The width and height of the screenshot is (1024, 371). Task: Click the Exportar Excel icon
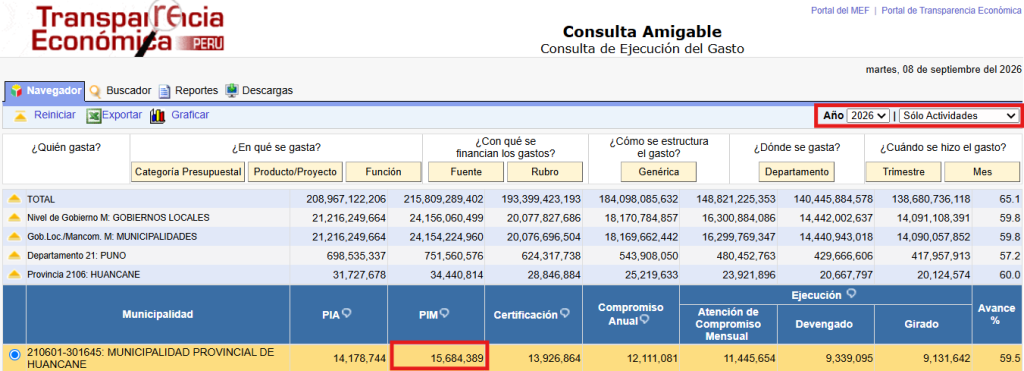point(94,116)
